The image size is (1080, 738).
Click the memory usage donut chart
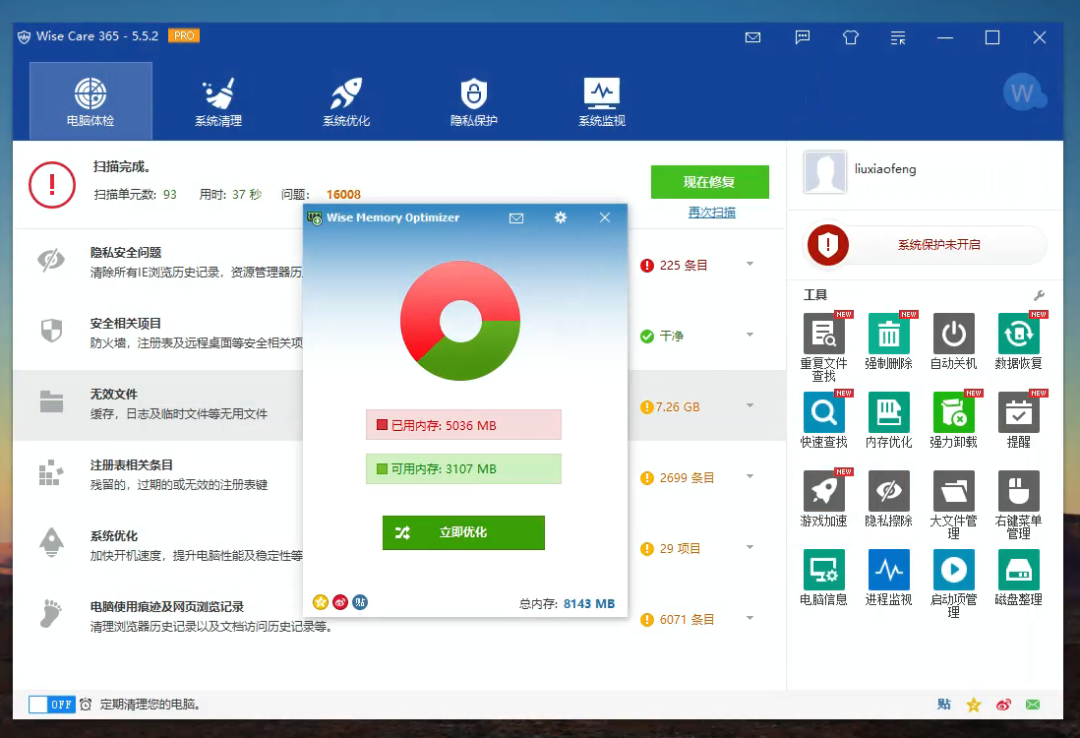click(x=460, y=320)
